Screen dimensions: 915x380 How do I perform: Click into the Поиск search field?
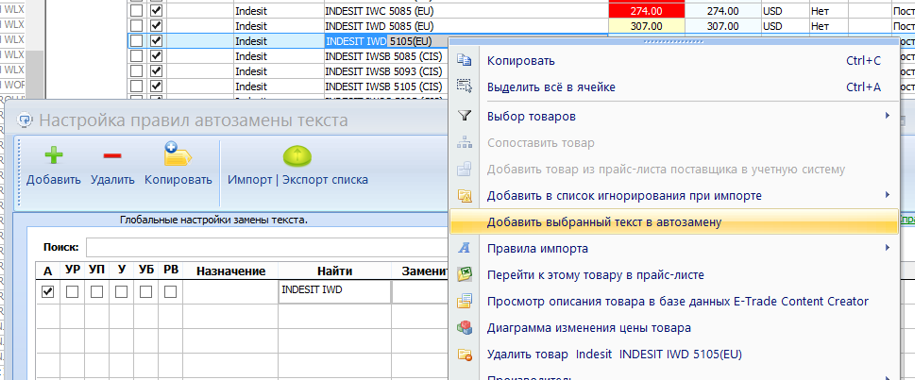tap(268, 247)
